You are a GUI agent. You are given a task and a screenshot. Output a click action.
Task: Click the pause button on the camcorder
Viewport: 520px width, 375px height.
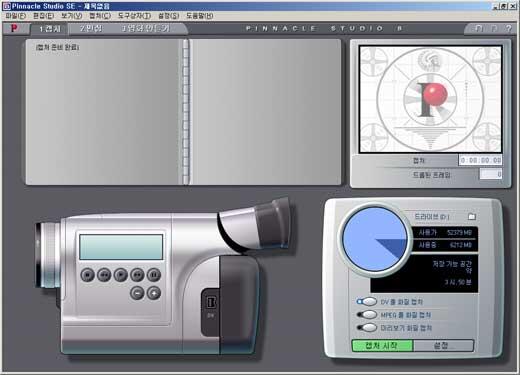point(154,275)
